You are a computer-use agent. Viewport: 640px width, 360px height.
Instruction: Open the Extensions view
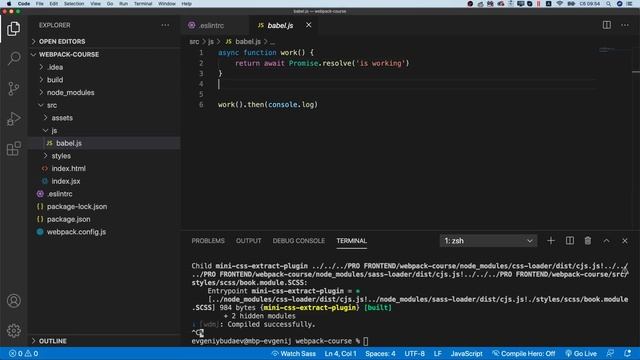(13, 149)
